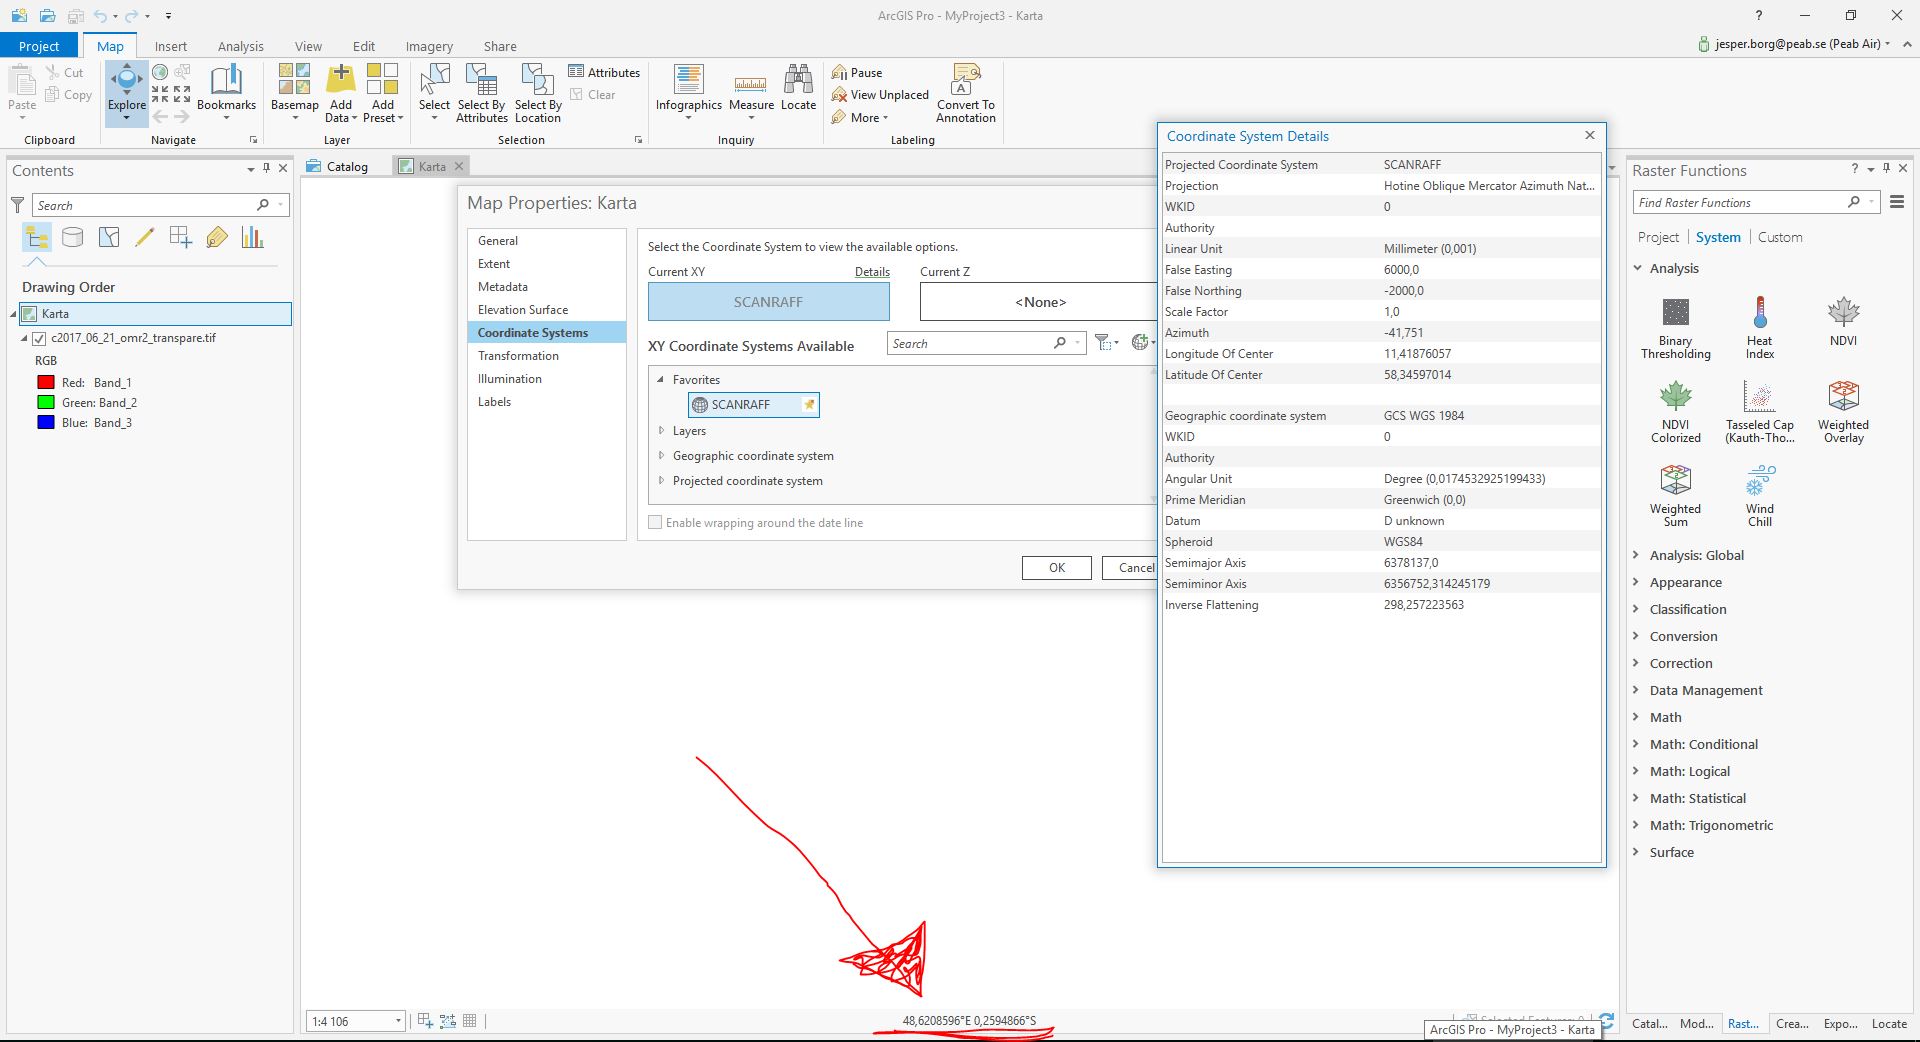
Task: Open the Infographics tool
Action: [x=689, y=92]
